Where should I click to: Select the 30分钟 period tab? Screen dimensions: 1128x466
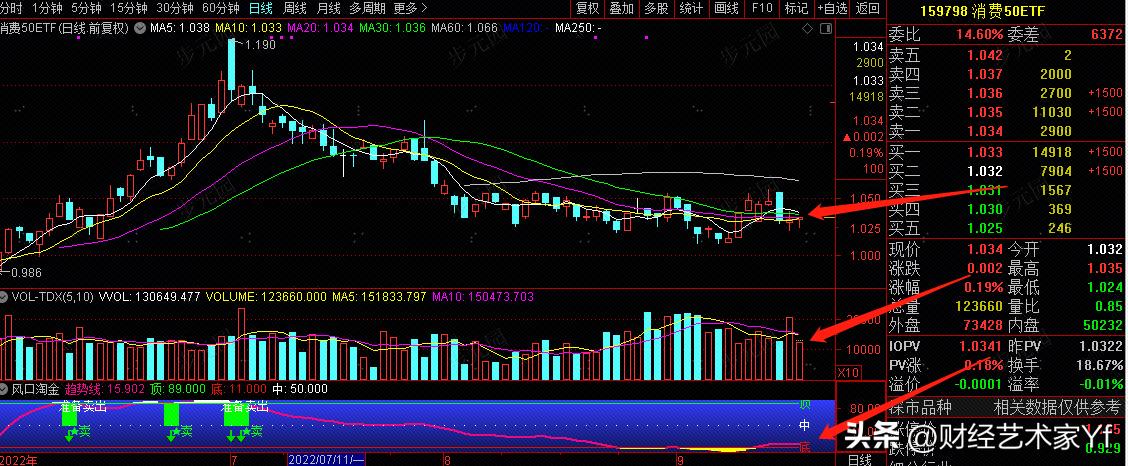point(175,9)
